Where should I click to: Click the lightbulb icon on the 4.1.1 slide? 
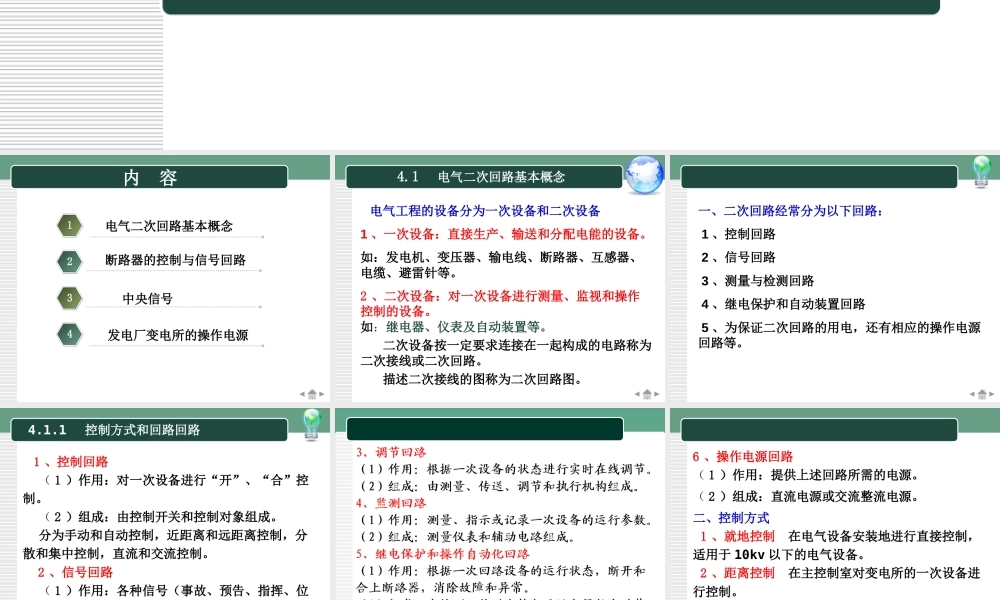[x=311, y=425]
